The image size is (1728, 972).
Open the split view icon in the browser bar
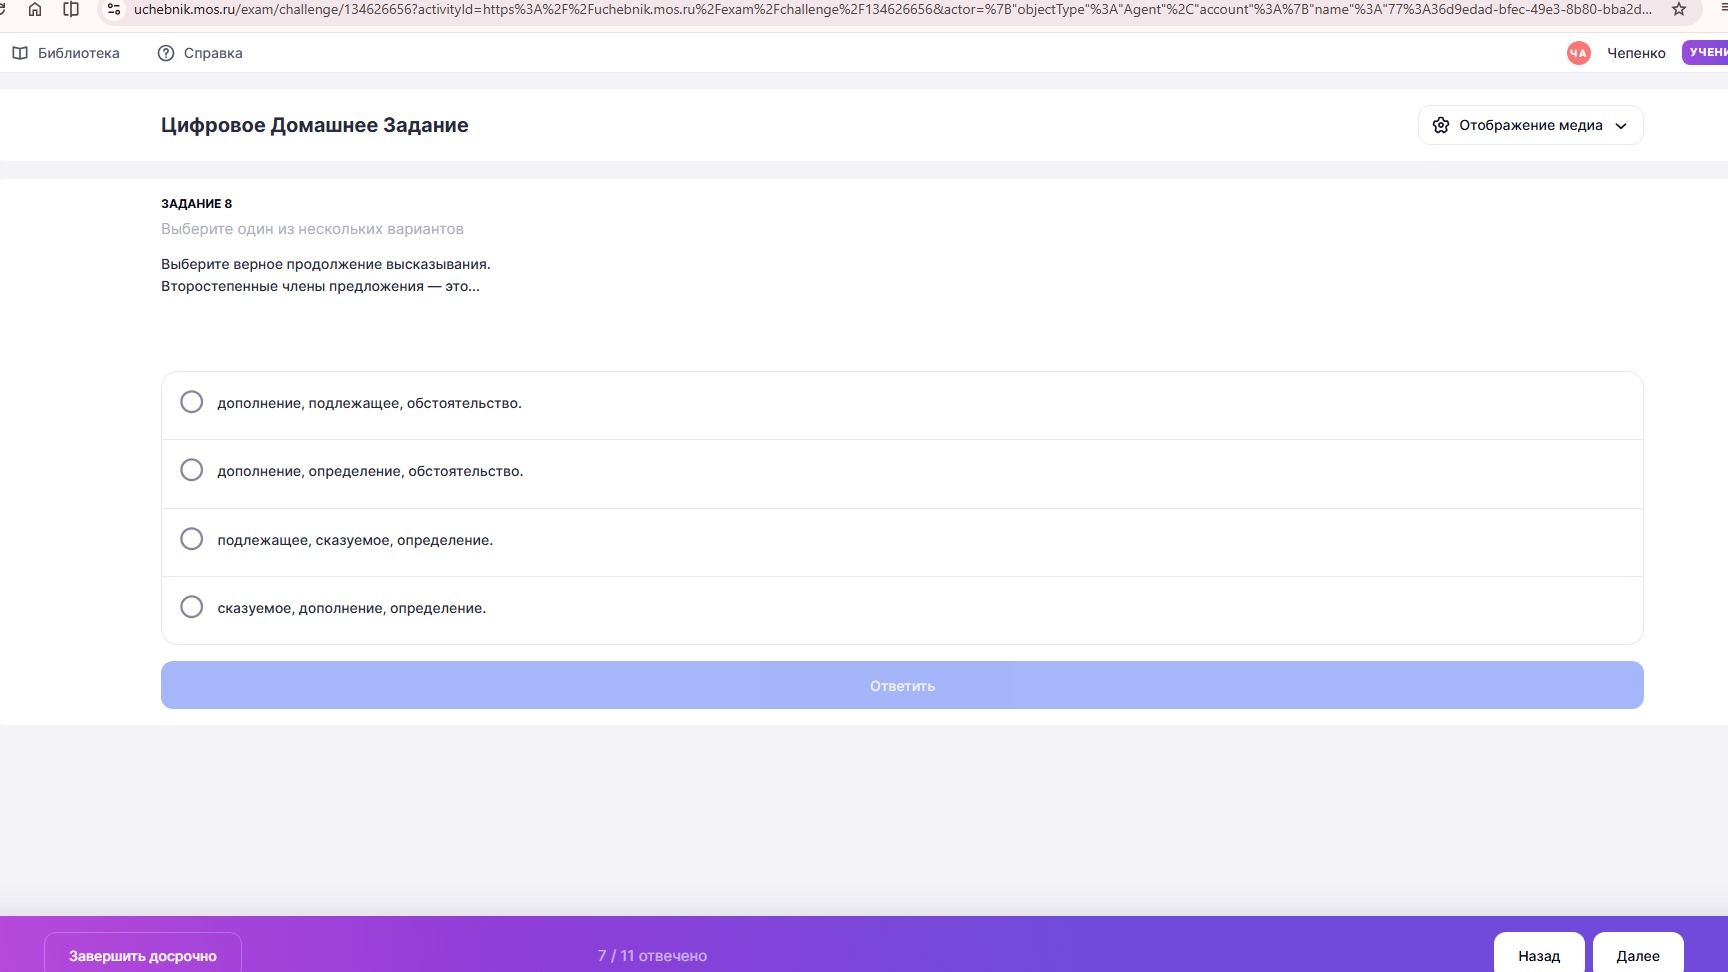(71, 9)
